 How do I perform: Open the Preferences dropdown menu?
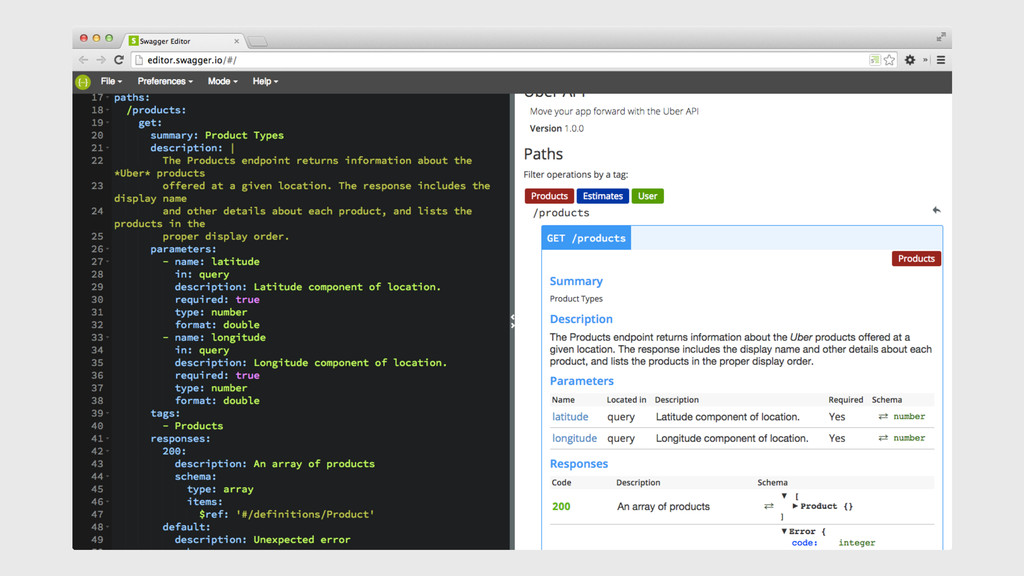point(165,81)
